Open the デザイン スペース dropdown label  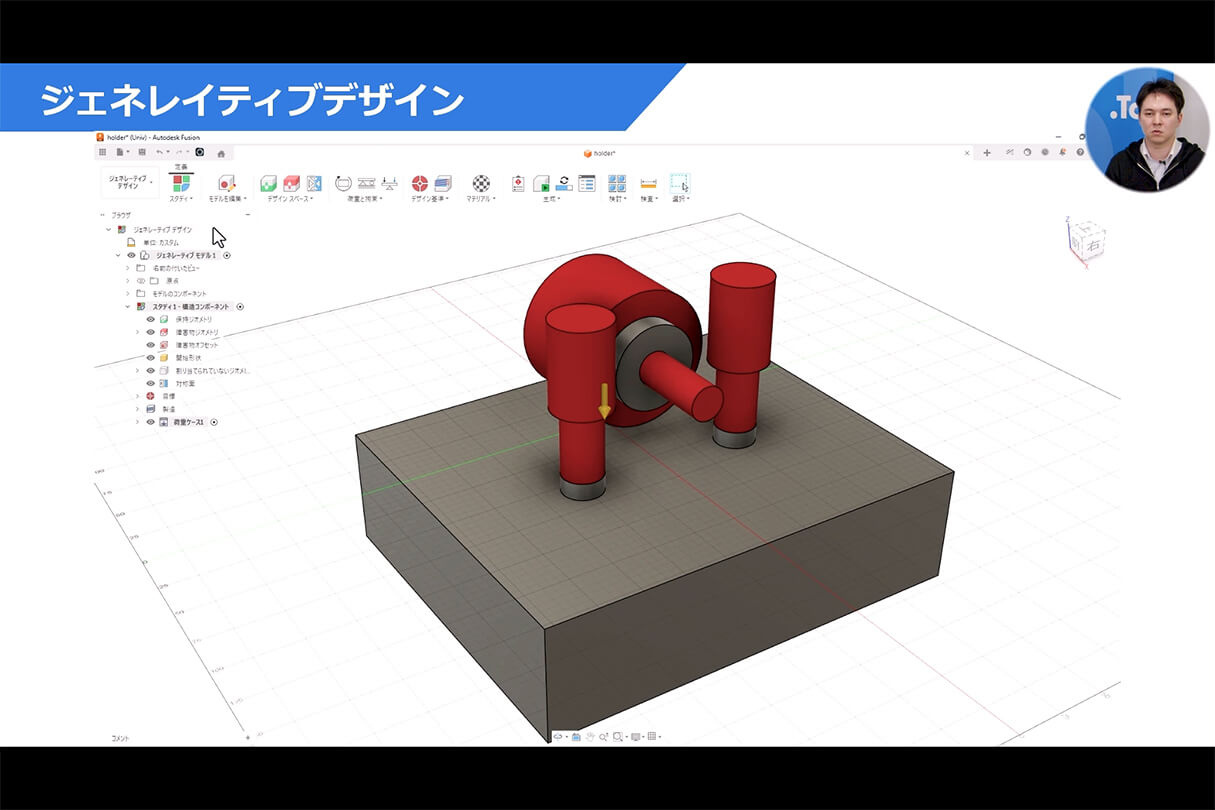coord(290,199)
